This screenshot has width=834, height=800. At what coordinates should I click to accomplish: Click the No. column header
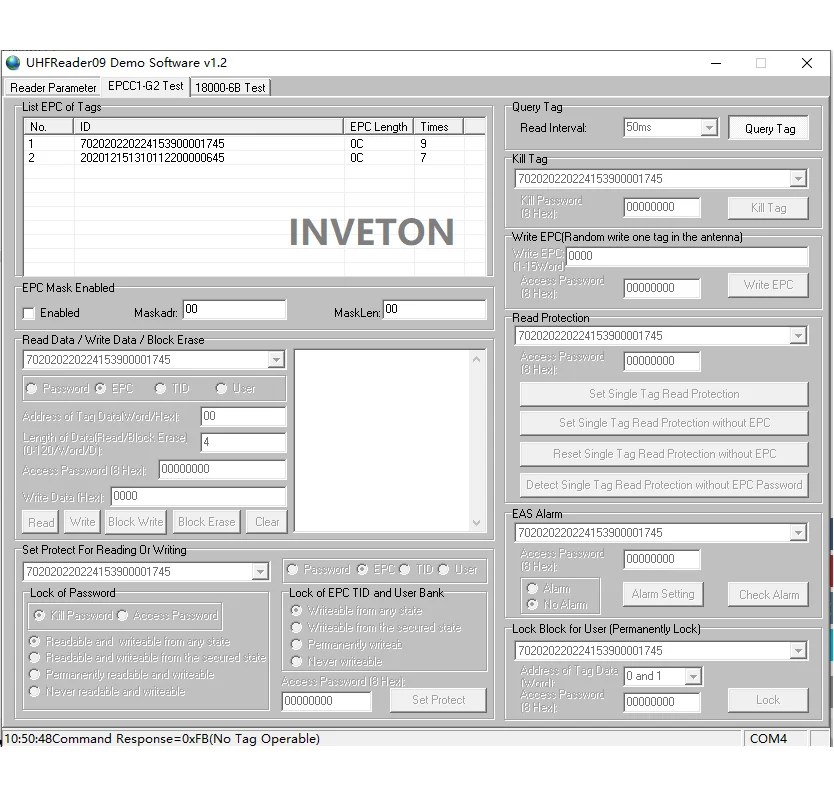[x=48, y=127]
